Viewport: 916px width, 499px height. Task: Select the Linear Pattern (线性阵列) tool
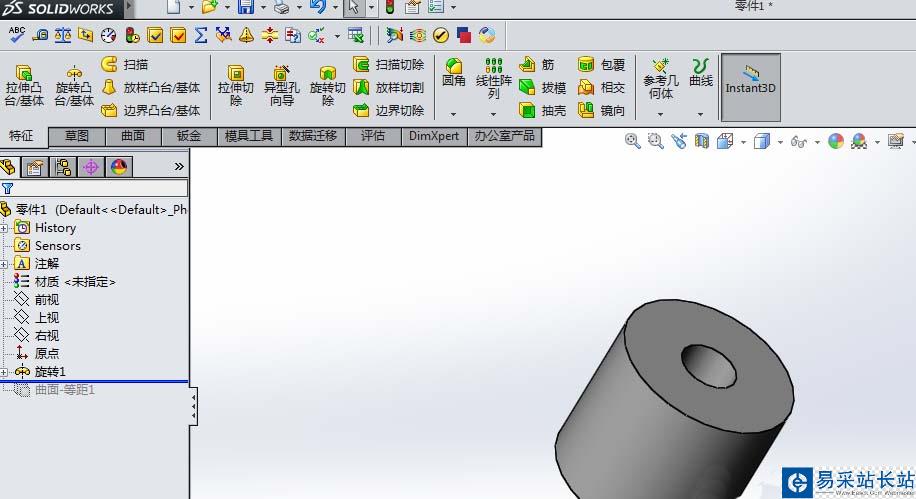494,79
